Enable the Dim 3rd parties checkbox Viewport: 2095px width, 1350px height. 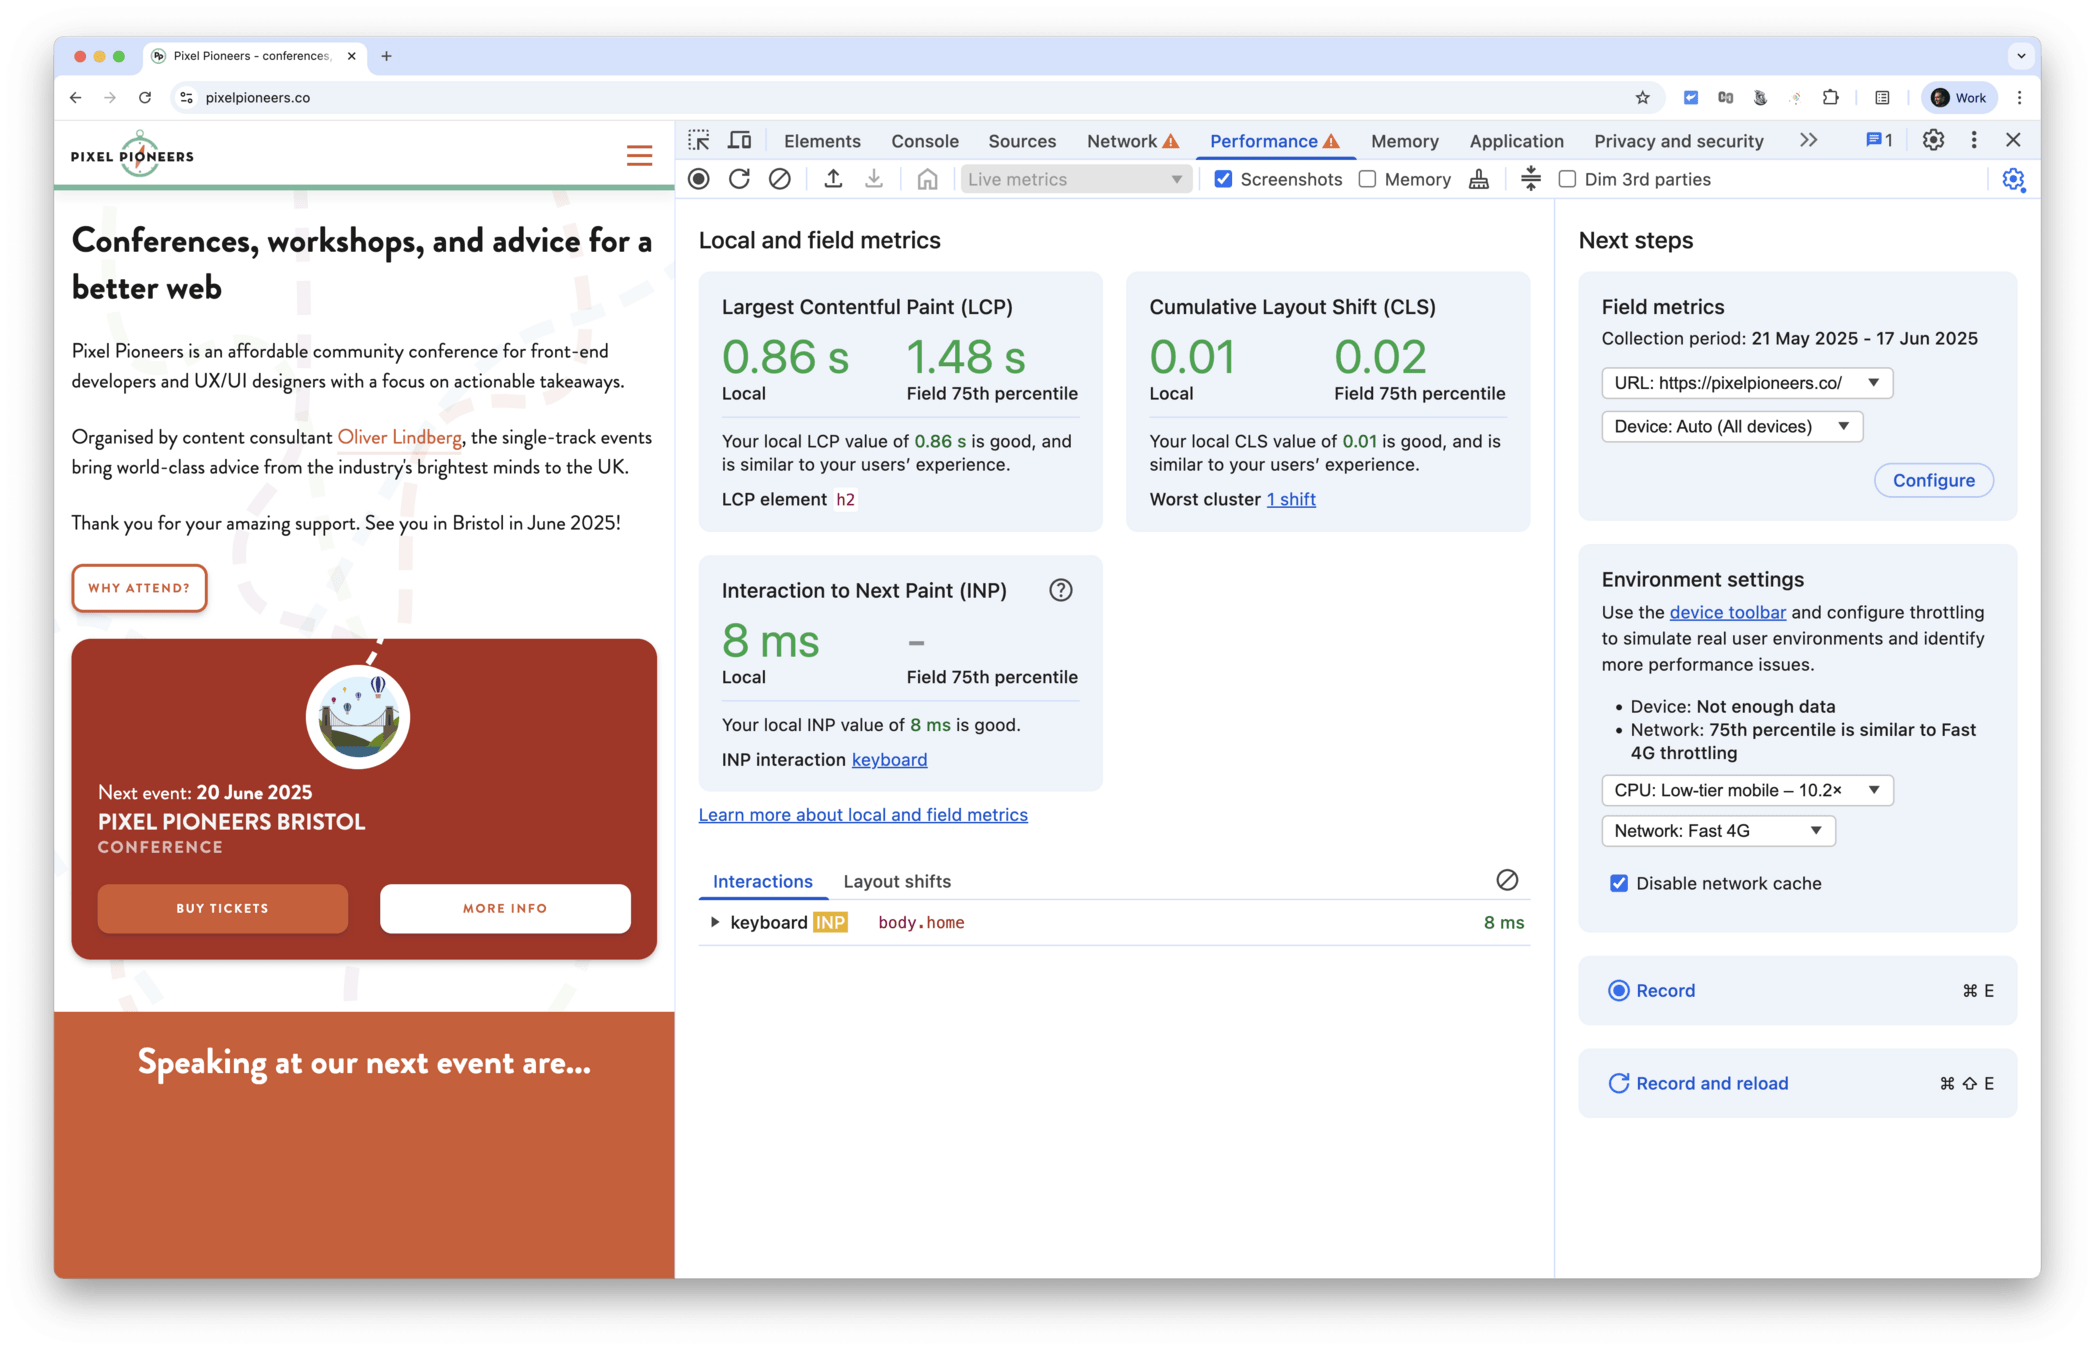click(x=1567, y=179)
